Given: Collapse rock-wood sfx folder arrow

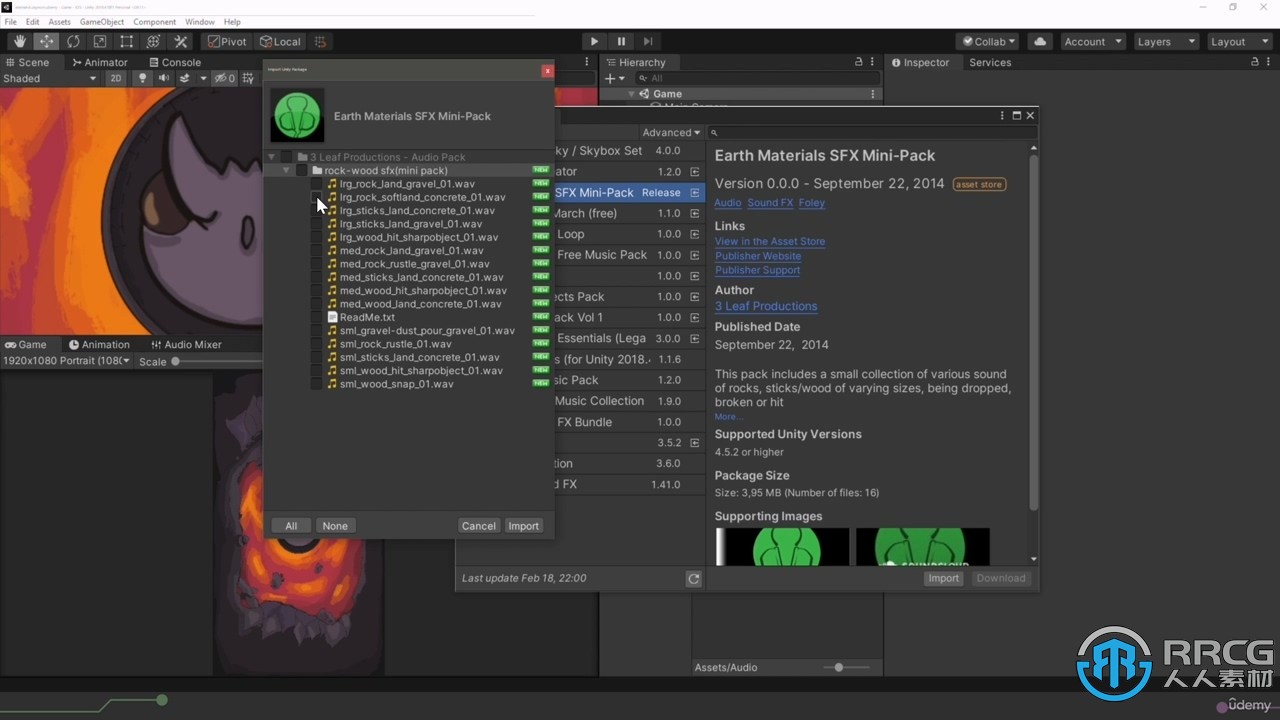Looking at the screenshot, I should coord(286,171).
